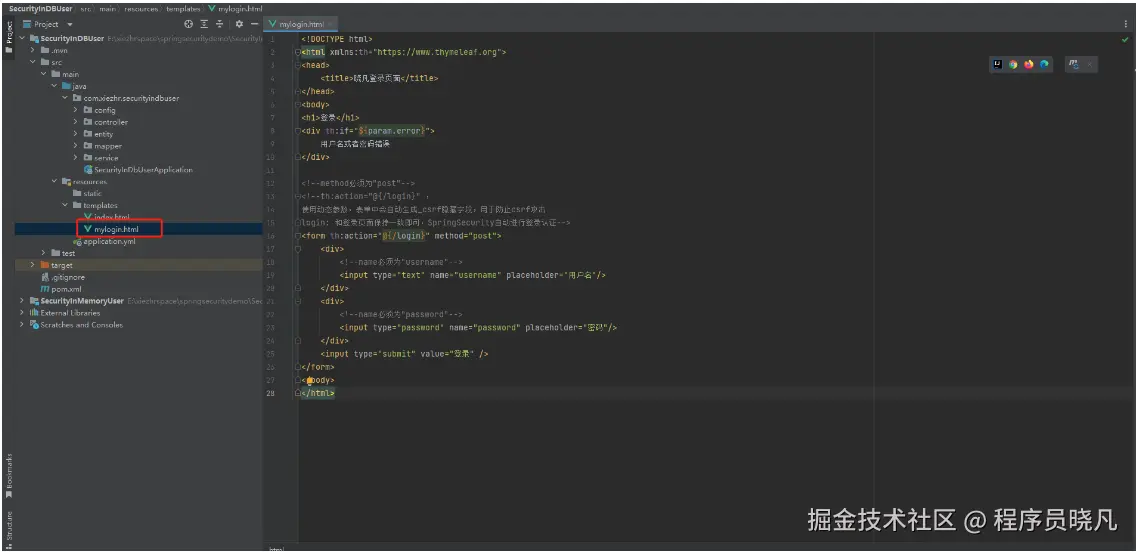Expand the controller package

pyautogui.click(x=75, y=122)
